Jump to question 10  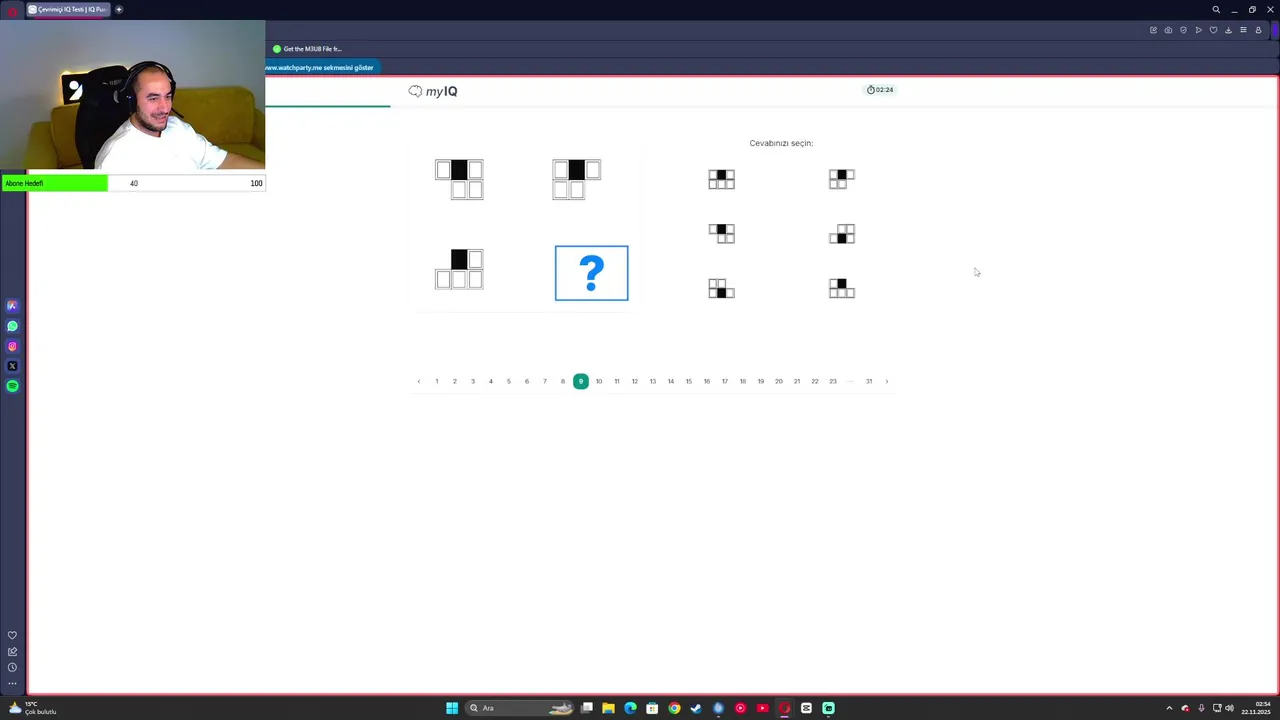point(599,381)
